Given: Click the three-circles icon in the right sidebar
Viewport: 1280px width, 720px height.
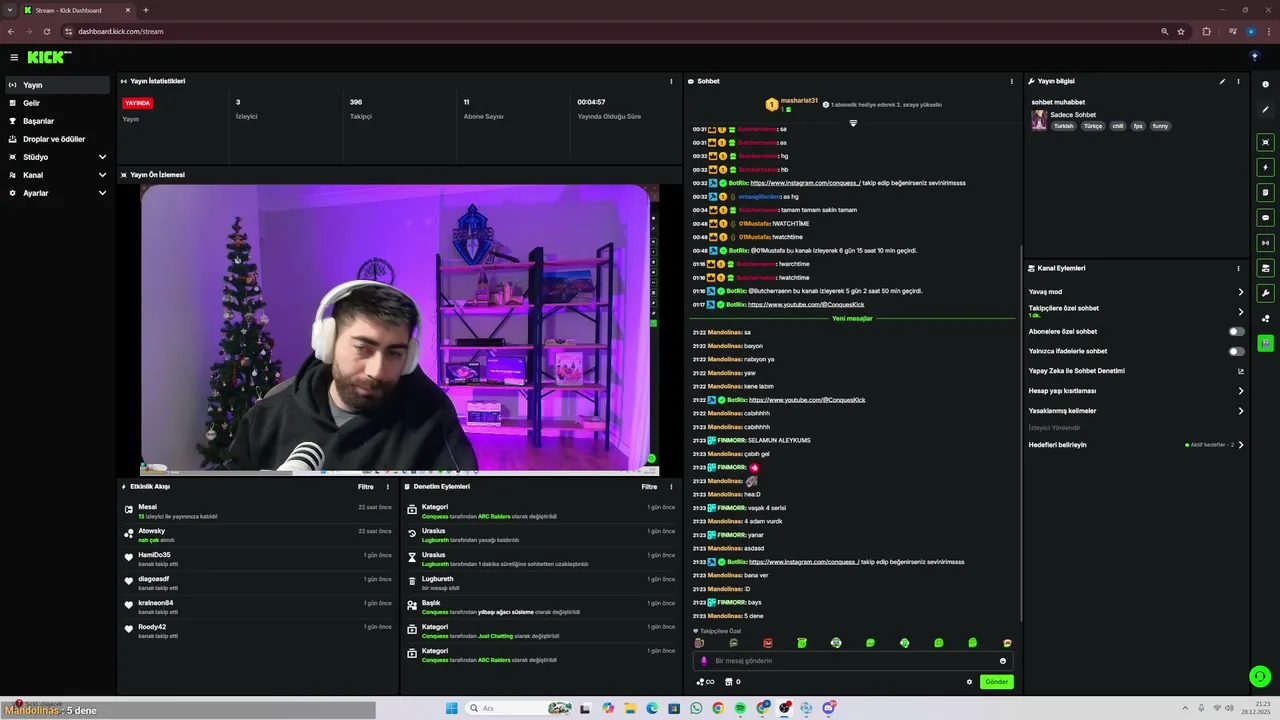Looking at the screenshot, I should click(x=1265, y=318).
